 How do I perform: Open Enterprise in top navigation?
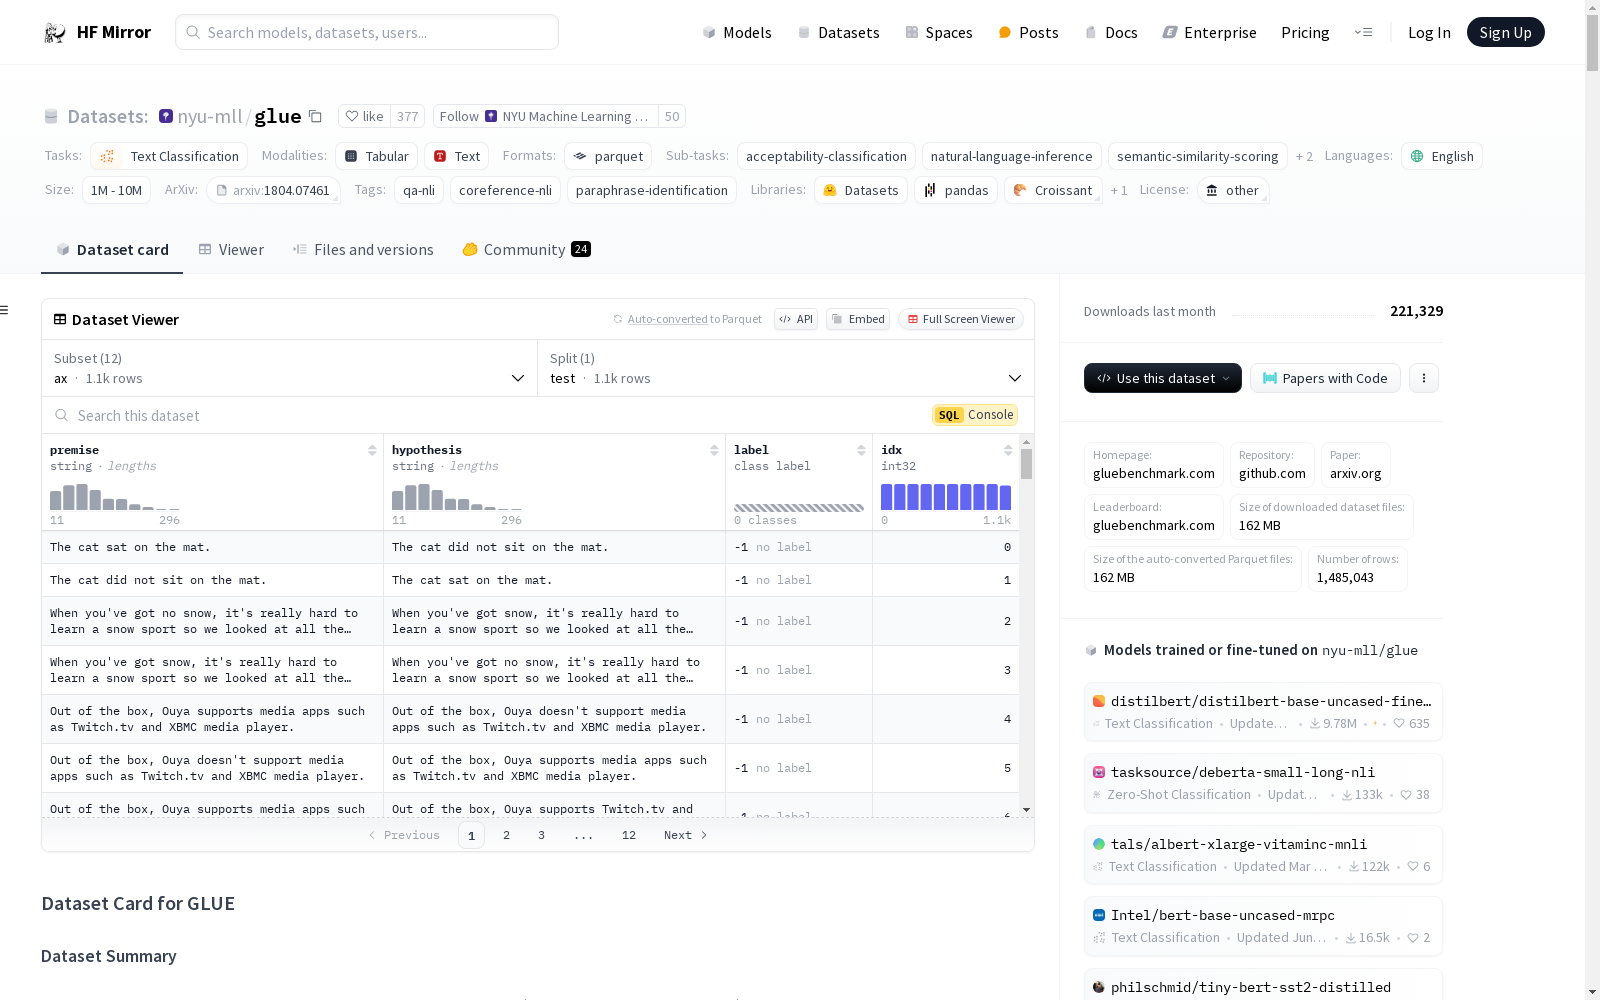click(1209, 32)
